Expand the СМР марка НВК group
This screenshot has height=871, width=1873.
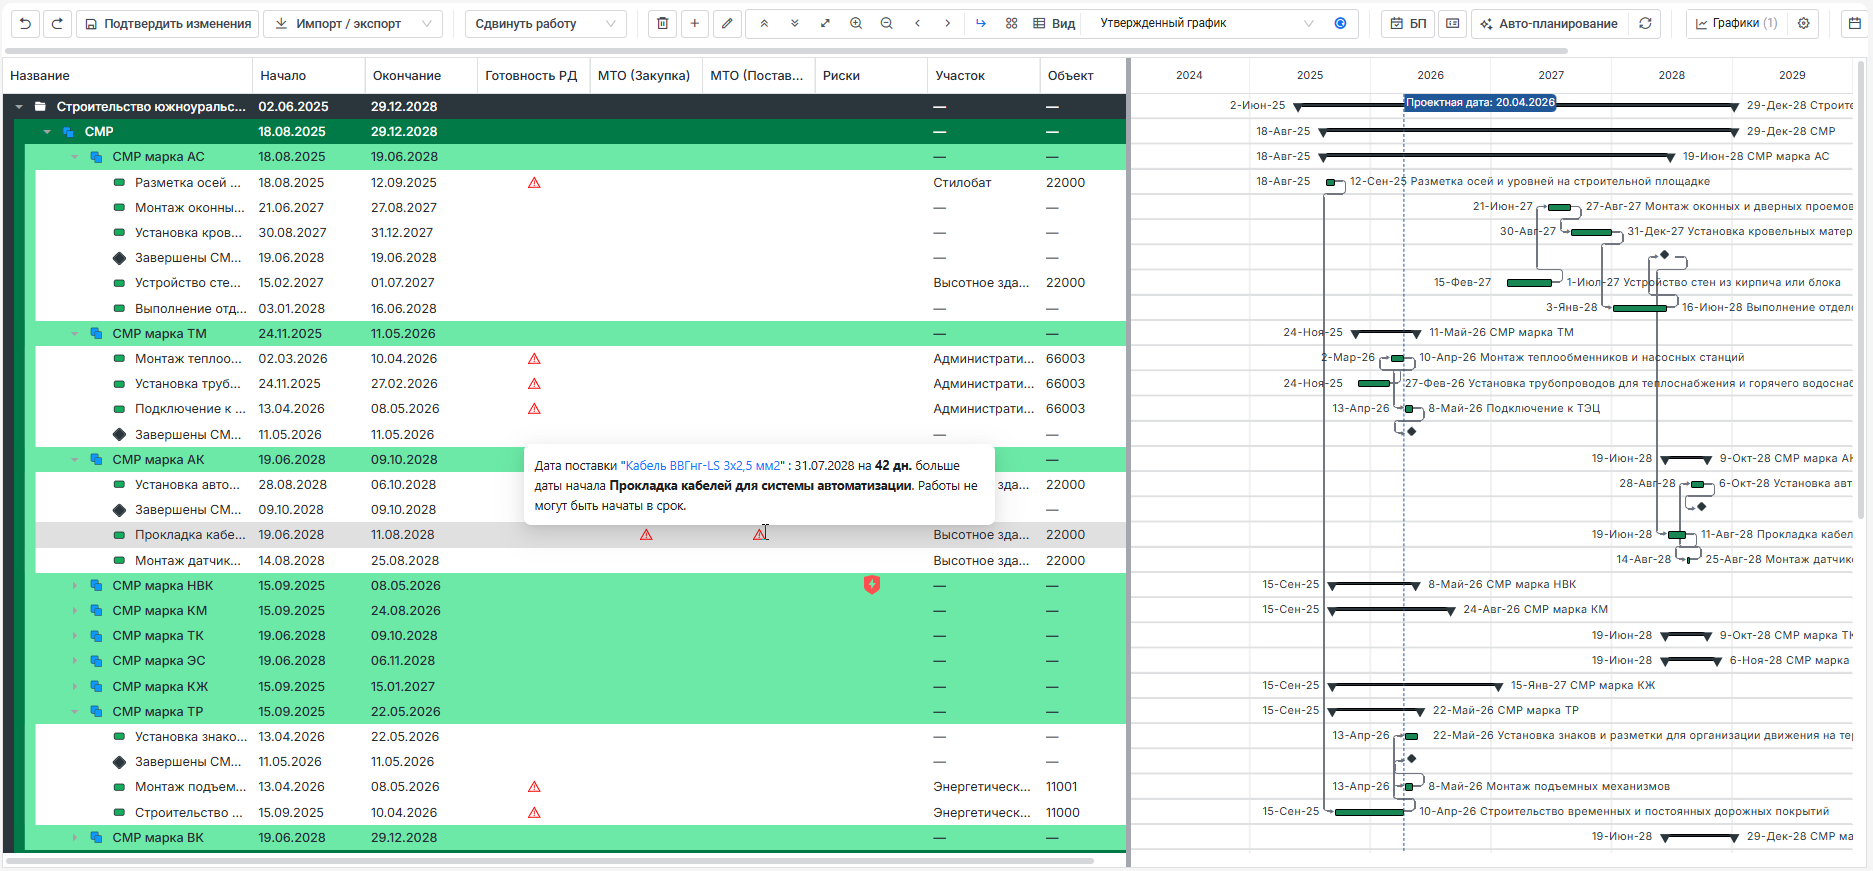75,586
